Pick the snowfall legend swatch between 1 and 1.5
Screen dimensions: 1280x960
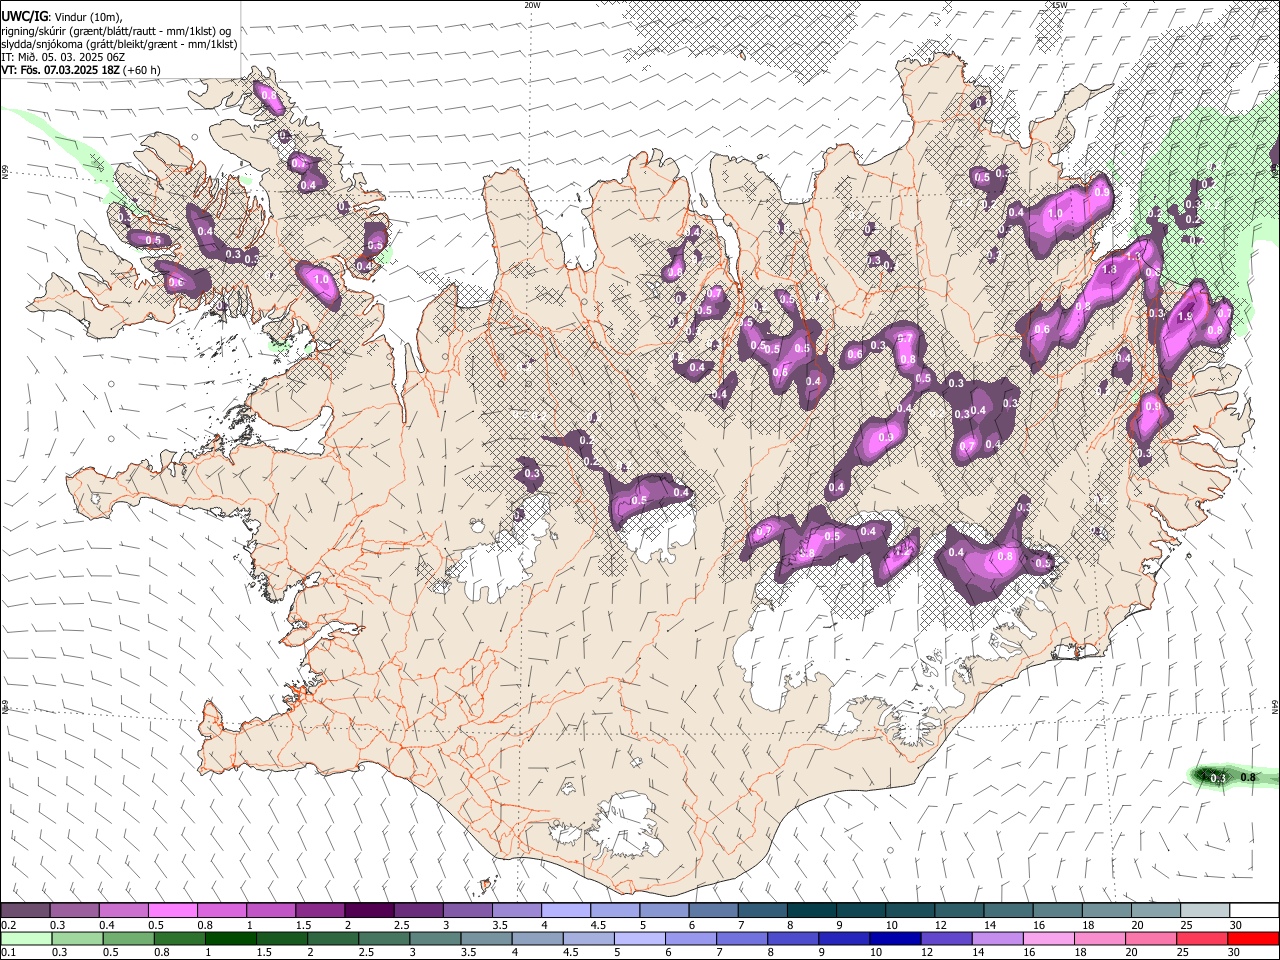271,911
